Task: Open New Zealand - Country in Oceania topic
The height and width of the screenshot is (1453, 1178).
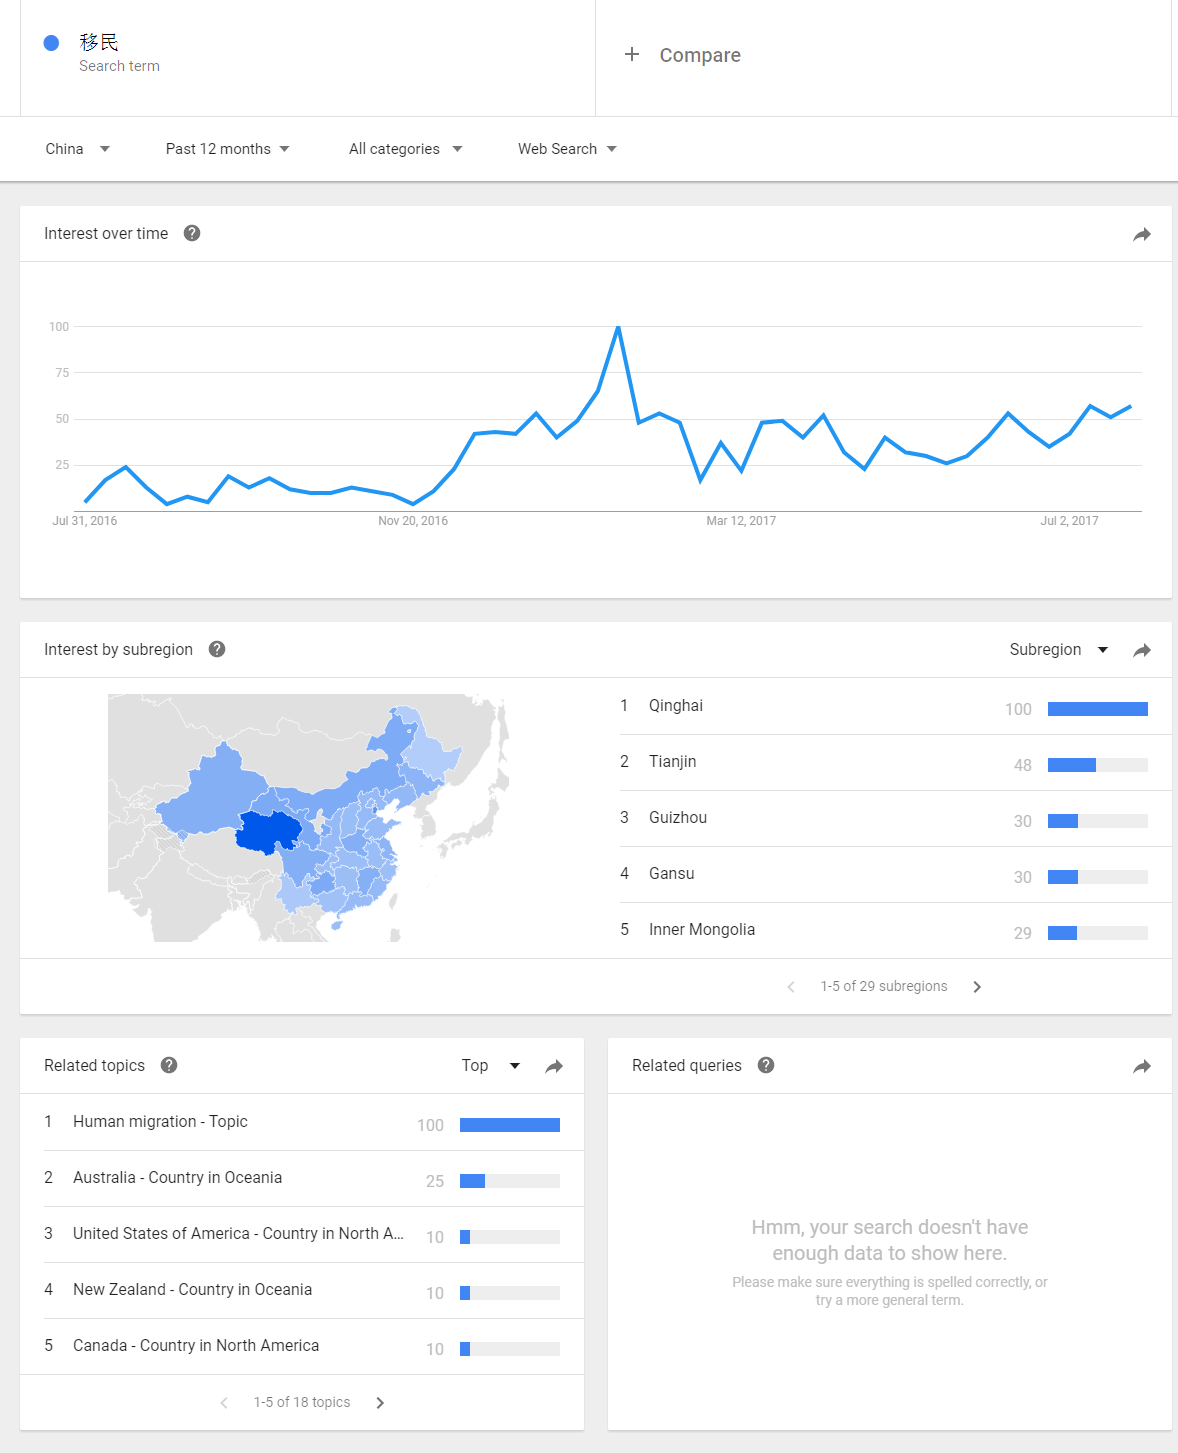Action: (192, 1290)
